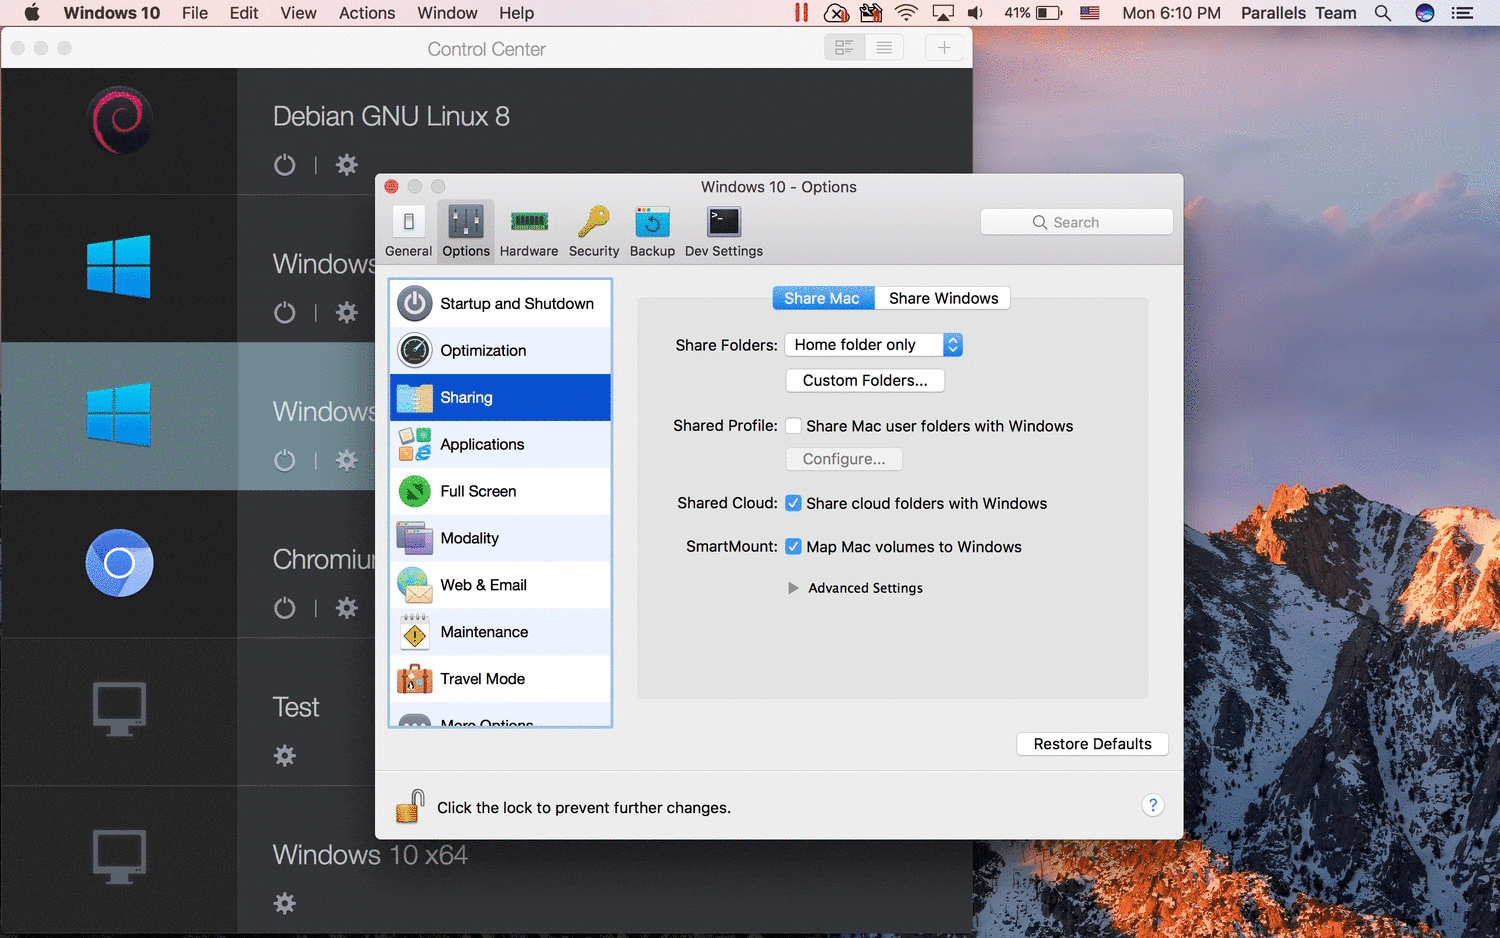Screen dimensions: 1500x938
Task: Open the Hardware settings tab
Action: [x=529, y=232]
